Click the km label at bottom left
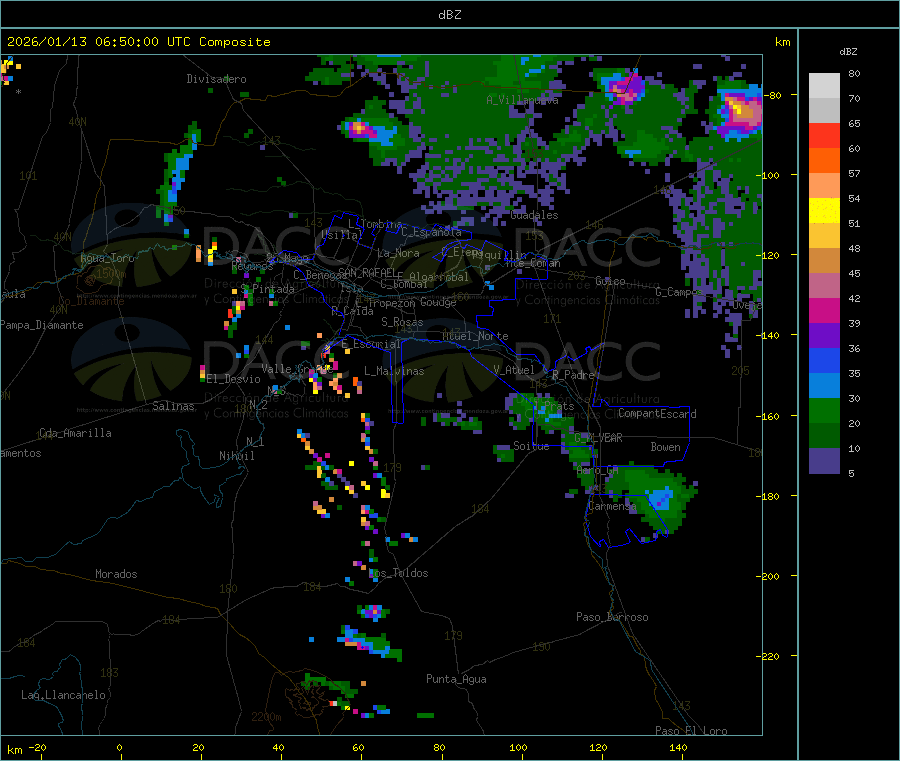Viewport: 900px width, 761px height. coord(14,750)
